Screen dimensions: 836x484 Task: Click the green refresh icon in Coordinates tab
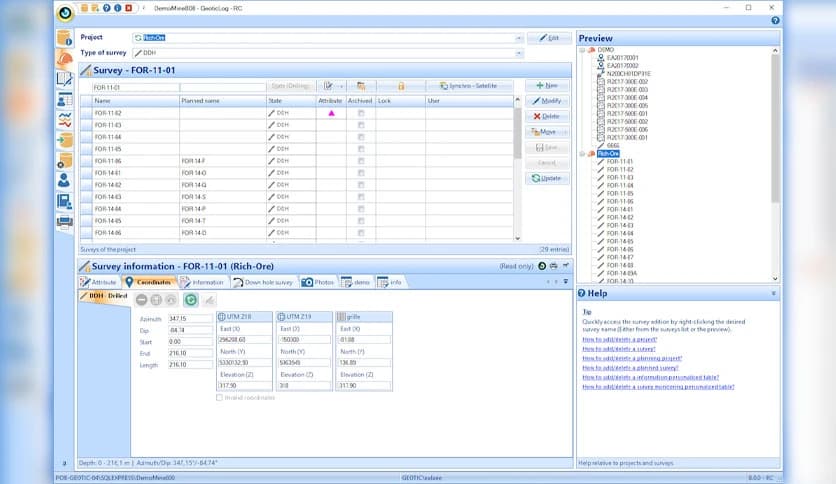pos(190,300)
